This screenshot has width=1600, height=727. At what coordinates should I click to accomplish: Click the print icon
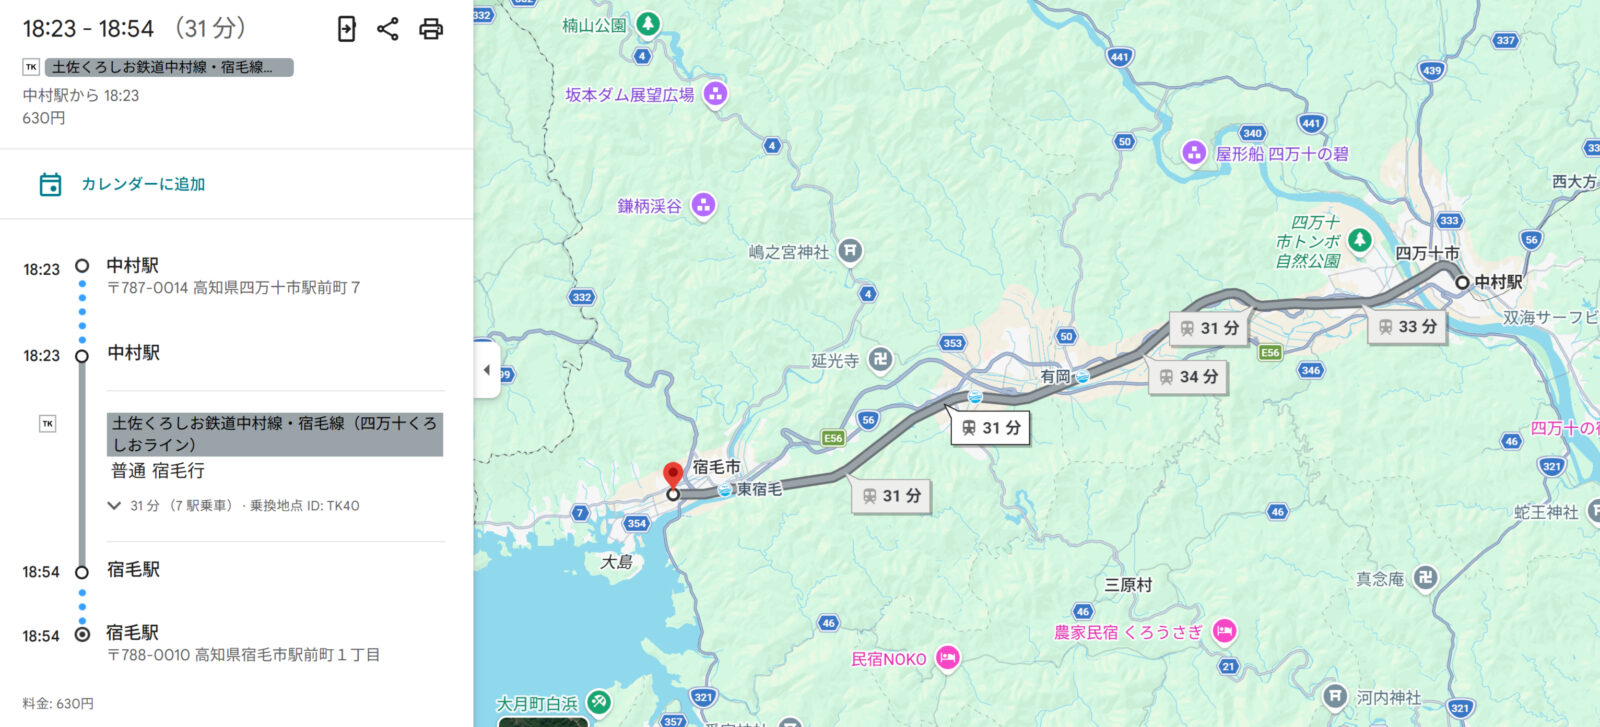431,29
